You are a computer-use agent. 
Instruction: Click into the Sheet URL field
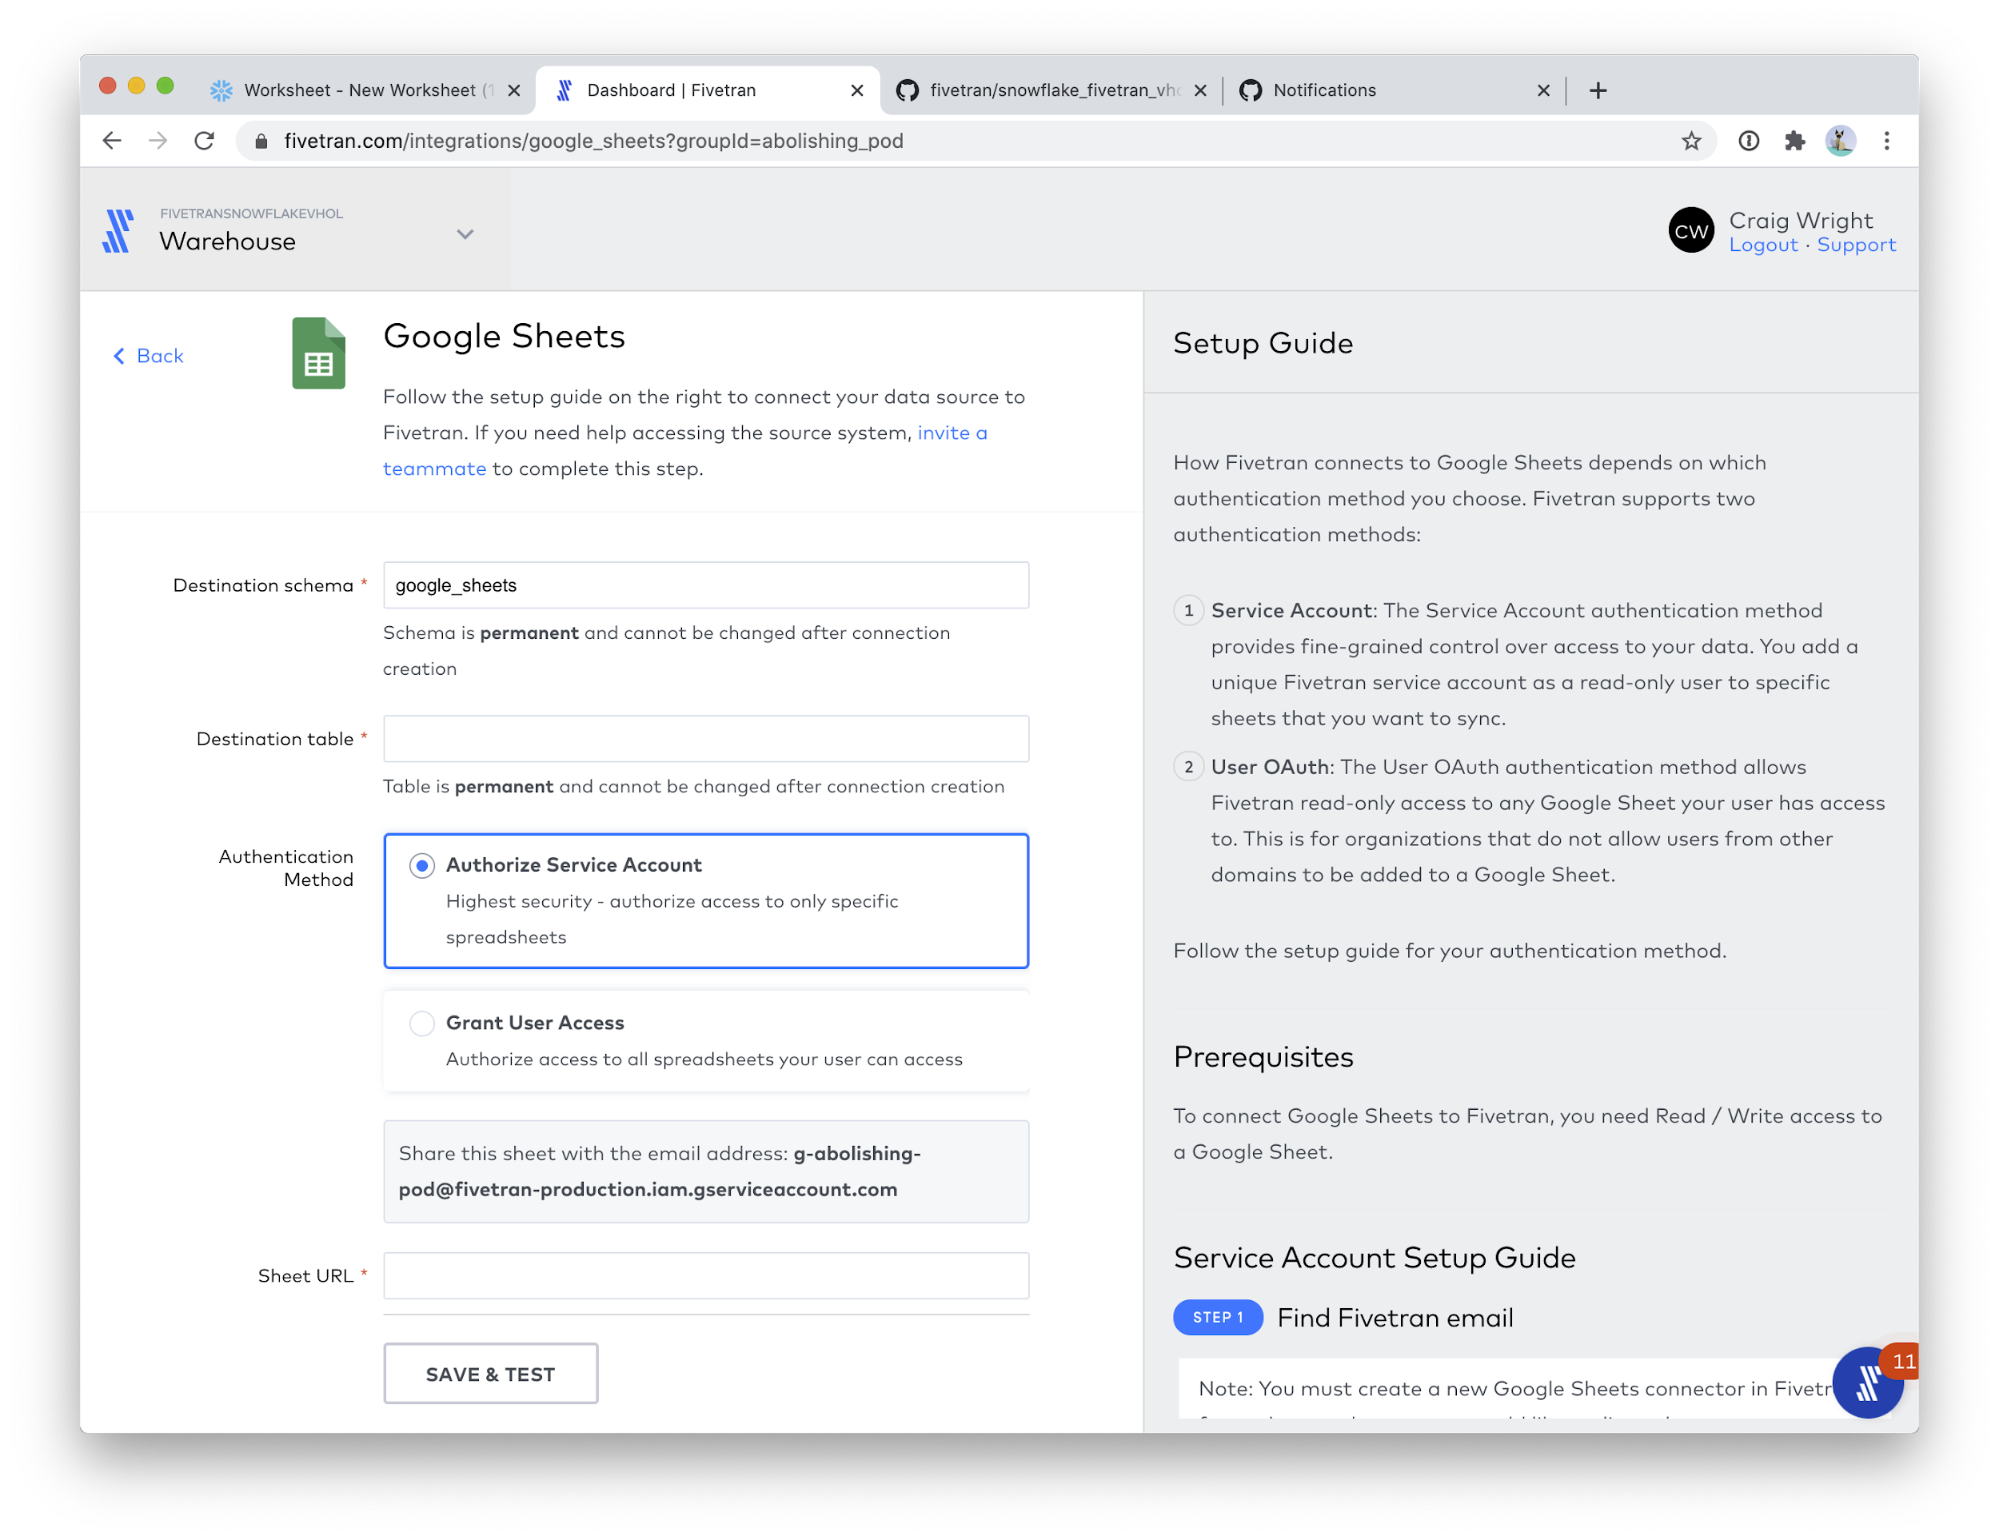coord(706,1276)
